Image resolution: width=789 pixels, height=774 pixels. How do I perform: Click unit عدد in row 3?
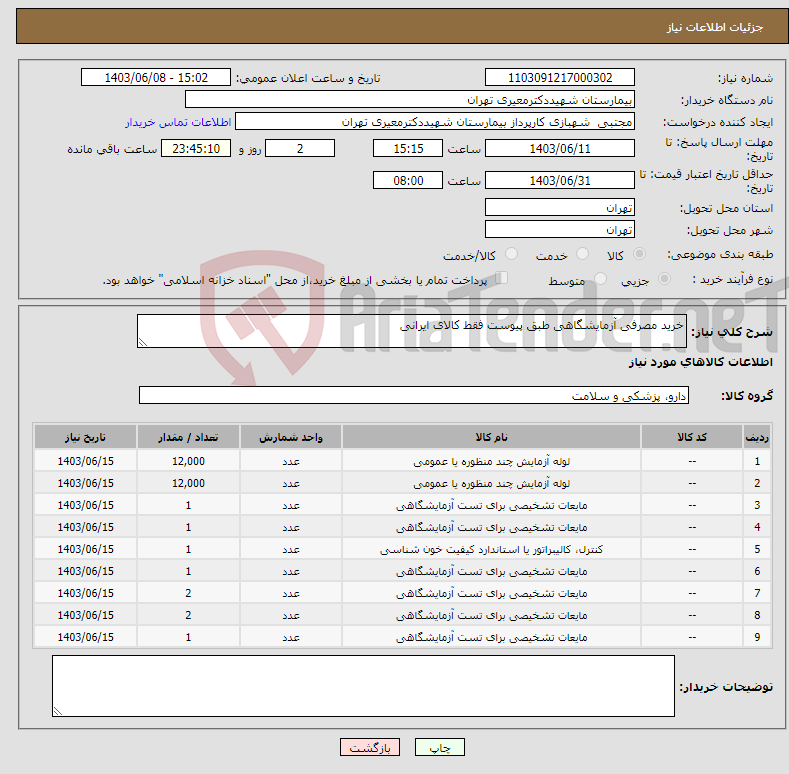291,505
